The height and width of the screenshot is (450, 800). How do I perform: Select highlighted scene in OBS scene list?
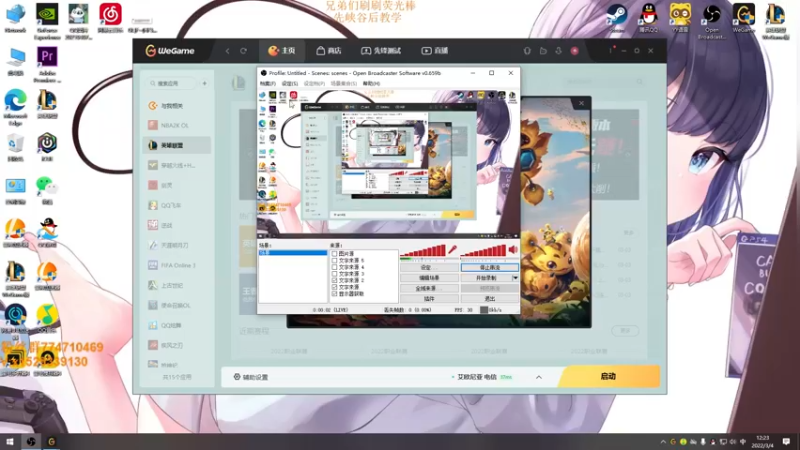coord(293,253)
